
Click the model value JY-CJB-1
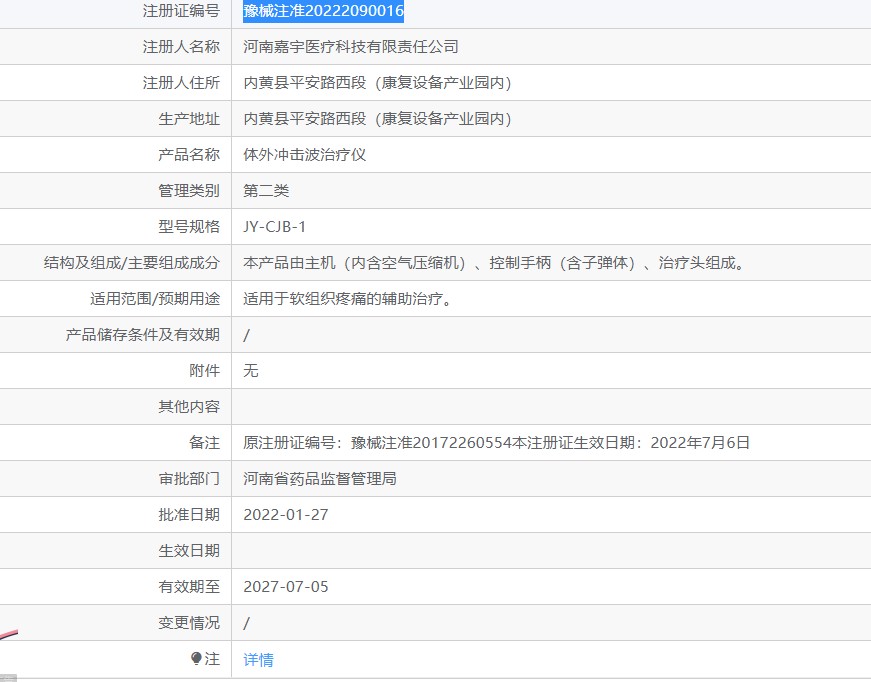pyautogui.click(x=274, y=227)
